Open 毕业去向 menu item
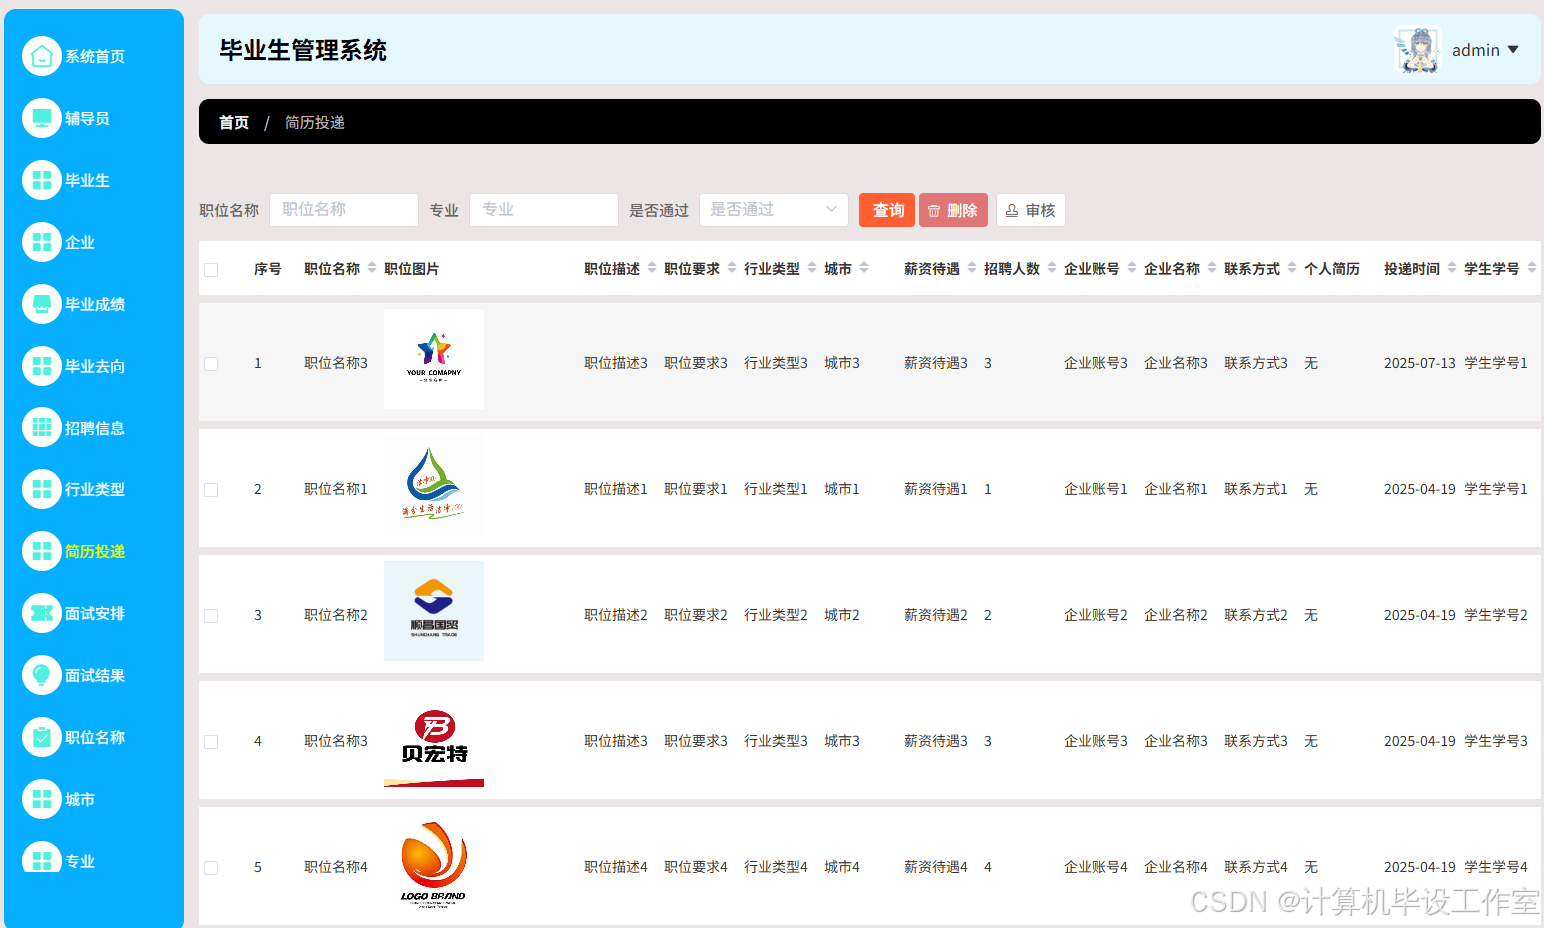Image resolution: width=1544 pixels, height=928 pixels. click(95, 367)
